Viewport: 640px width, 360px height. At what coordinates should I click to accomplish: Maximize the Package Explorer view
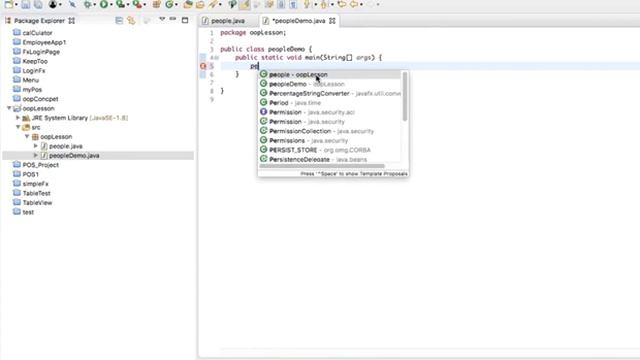(185, 20)
